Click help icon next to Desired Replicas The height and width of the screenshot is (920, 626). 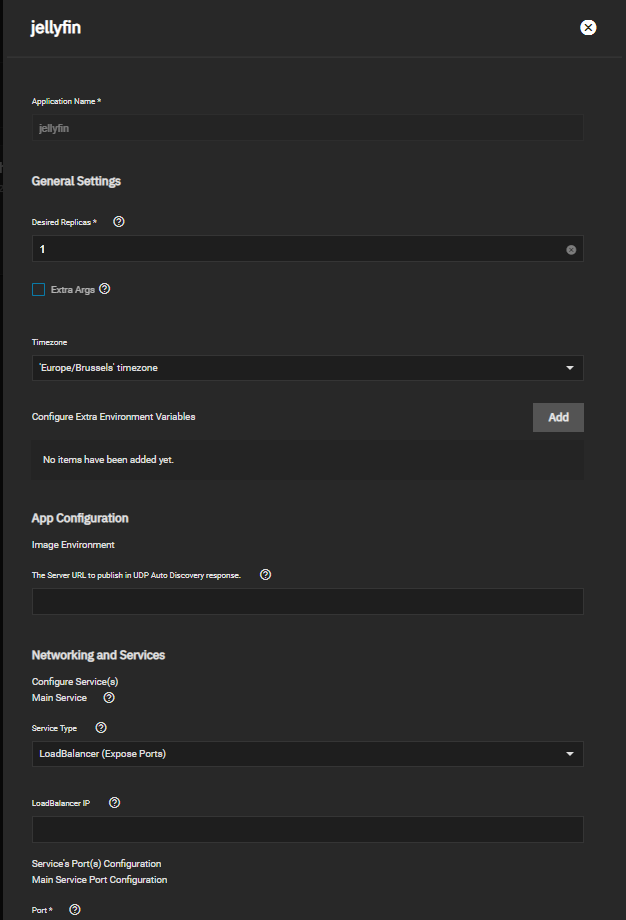coord(119,222)
